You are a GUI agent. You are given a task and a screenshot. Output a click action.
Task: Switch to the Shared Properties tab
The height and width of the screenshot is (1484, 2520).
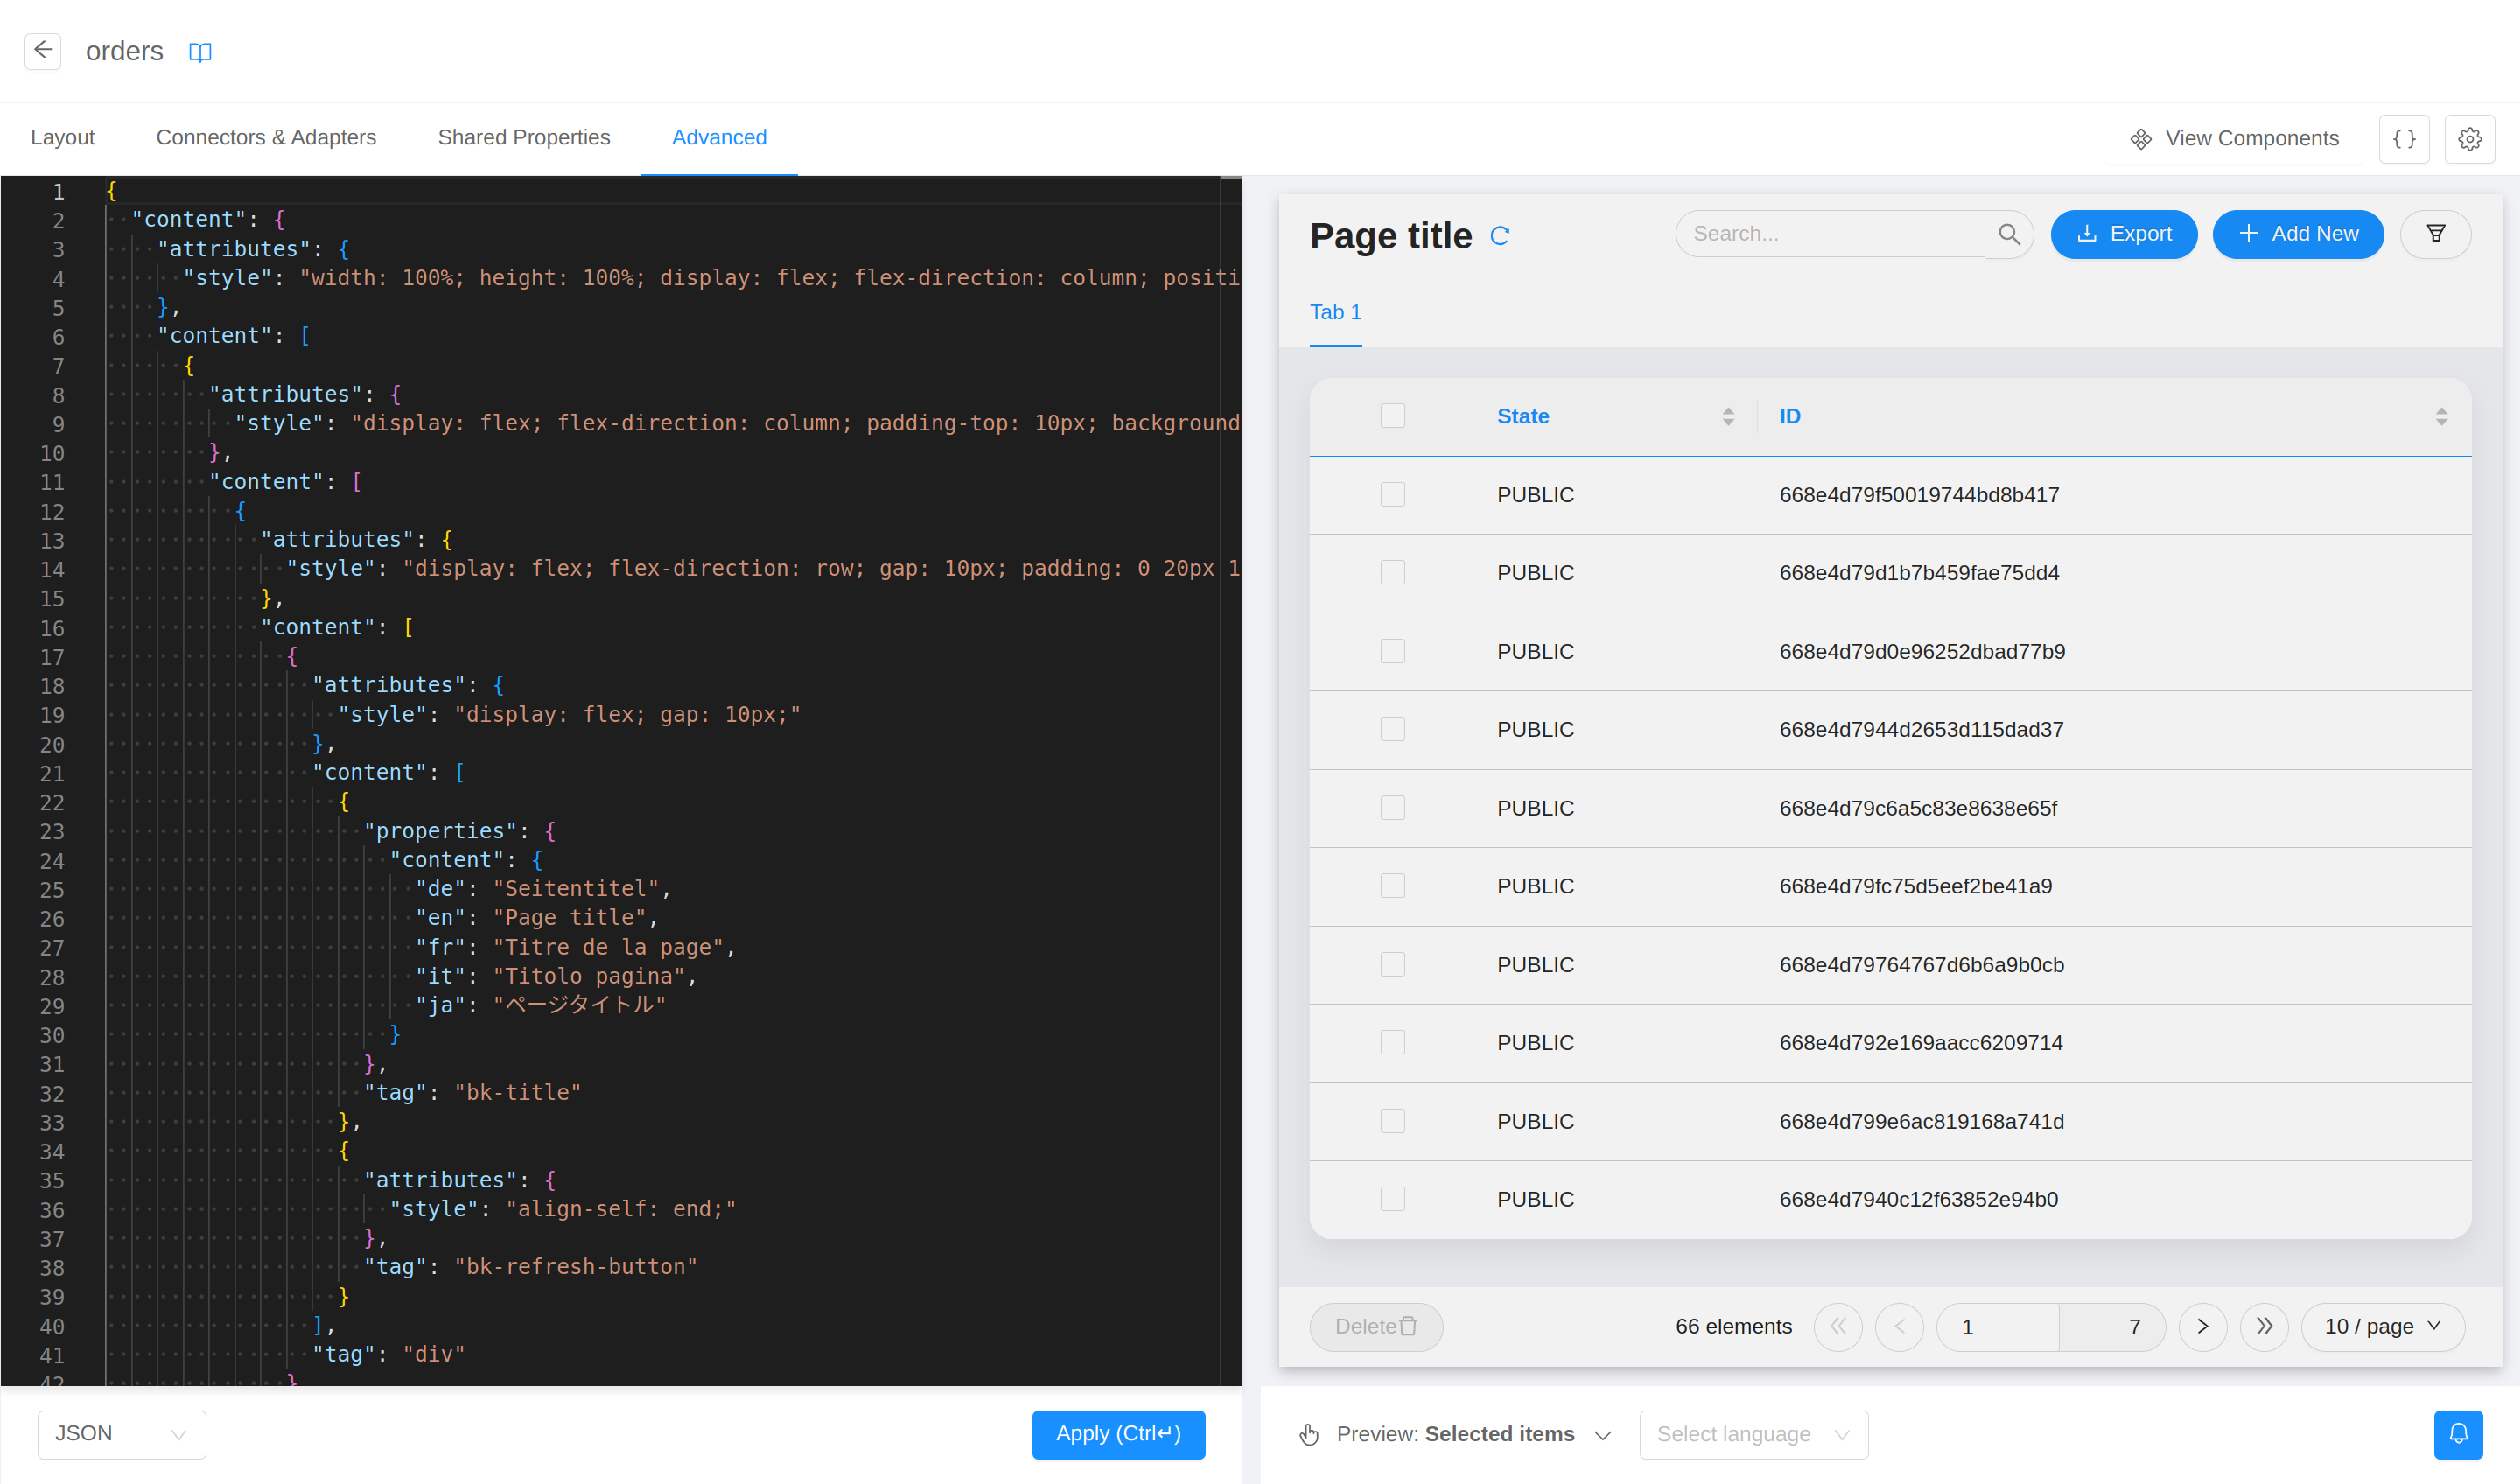point(524,137)
